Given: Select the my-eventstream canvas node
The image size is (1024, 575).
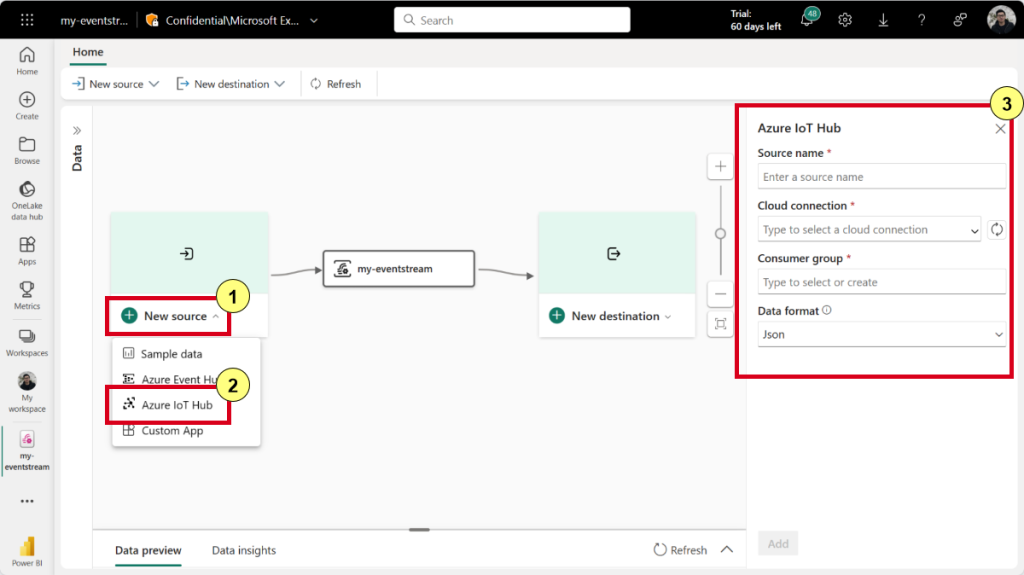Looking at the screenshot, I should 399,269.
